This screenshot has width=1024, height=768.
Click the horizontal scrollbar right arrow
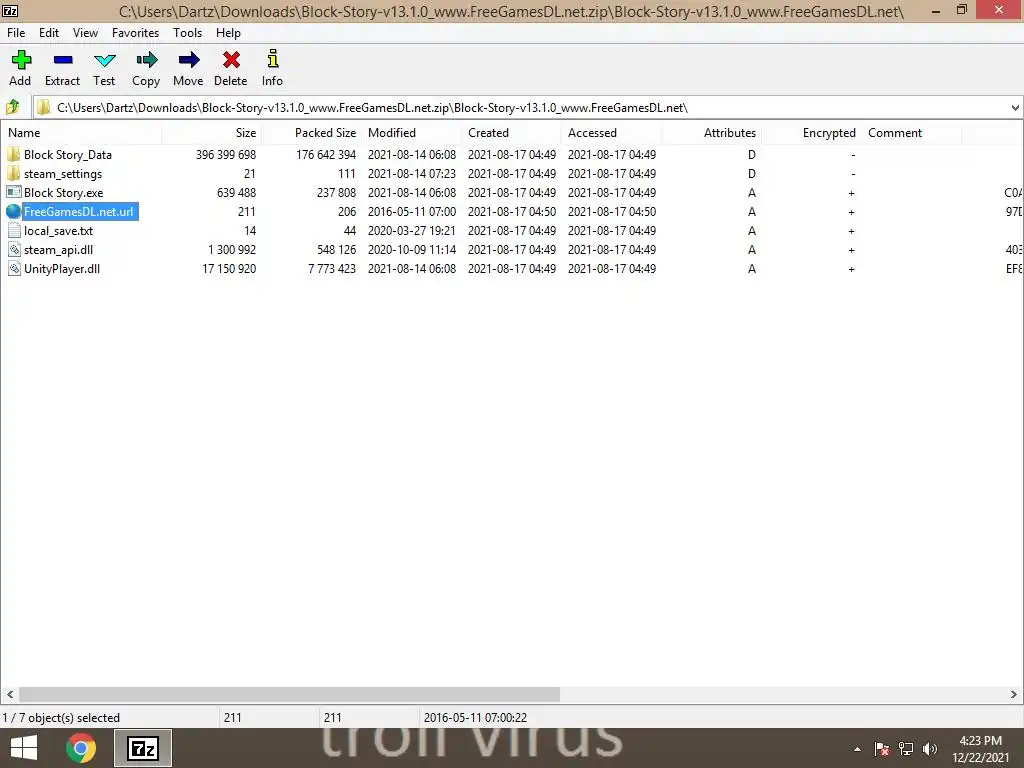click(1014, 694)
